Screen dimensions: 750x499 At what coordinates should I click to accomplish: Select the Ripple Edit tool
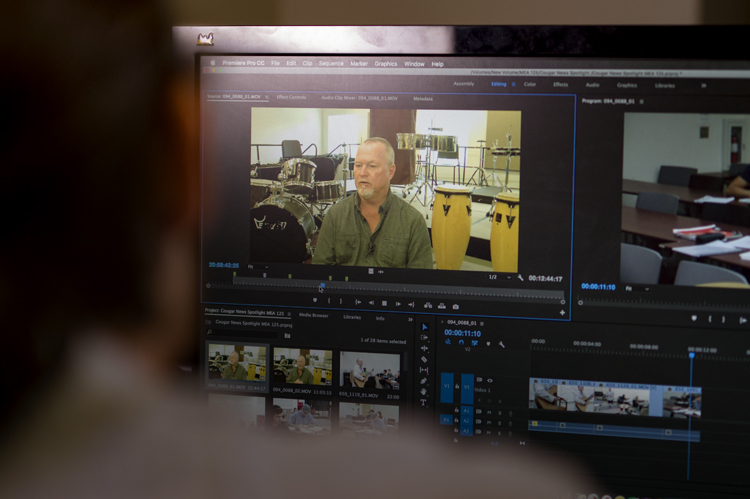point(424,348)
